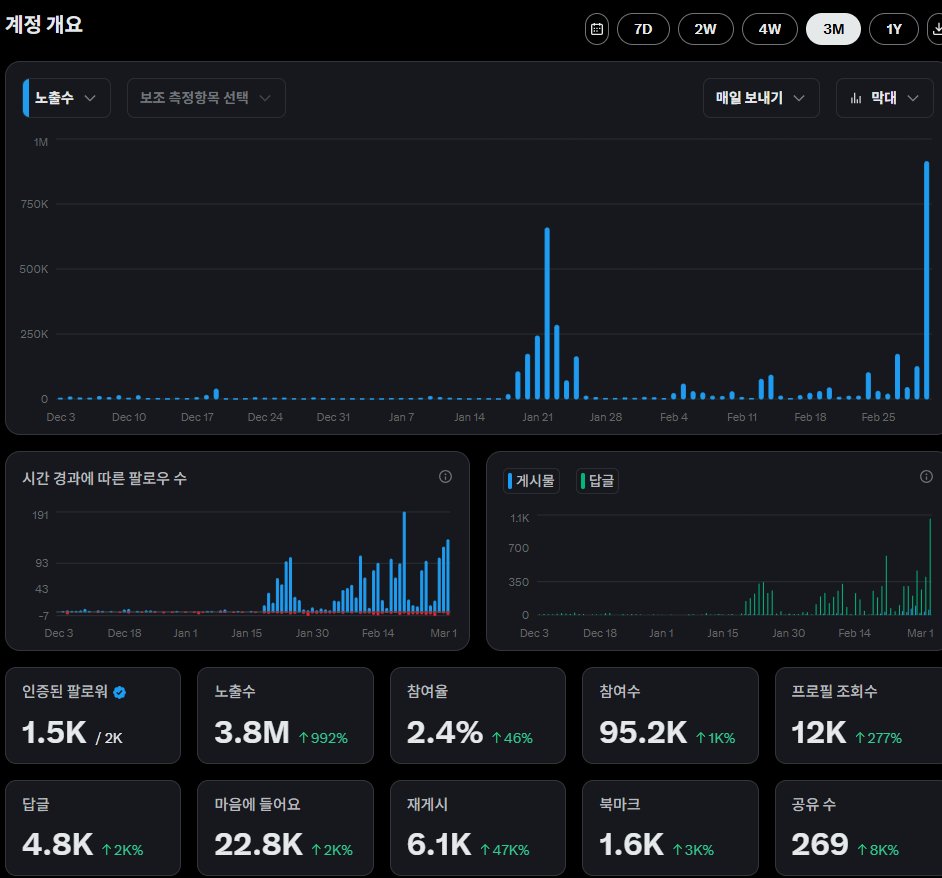942x878 pixels.
Task: Click the info icon on the follower chart
Action: (445, 477)
